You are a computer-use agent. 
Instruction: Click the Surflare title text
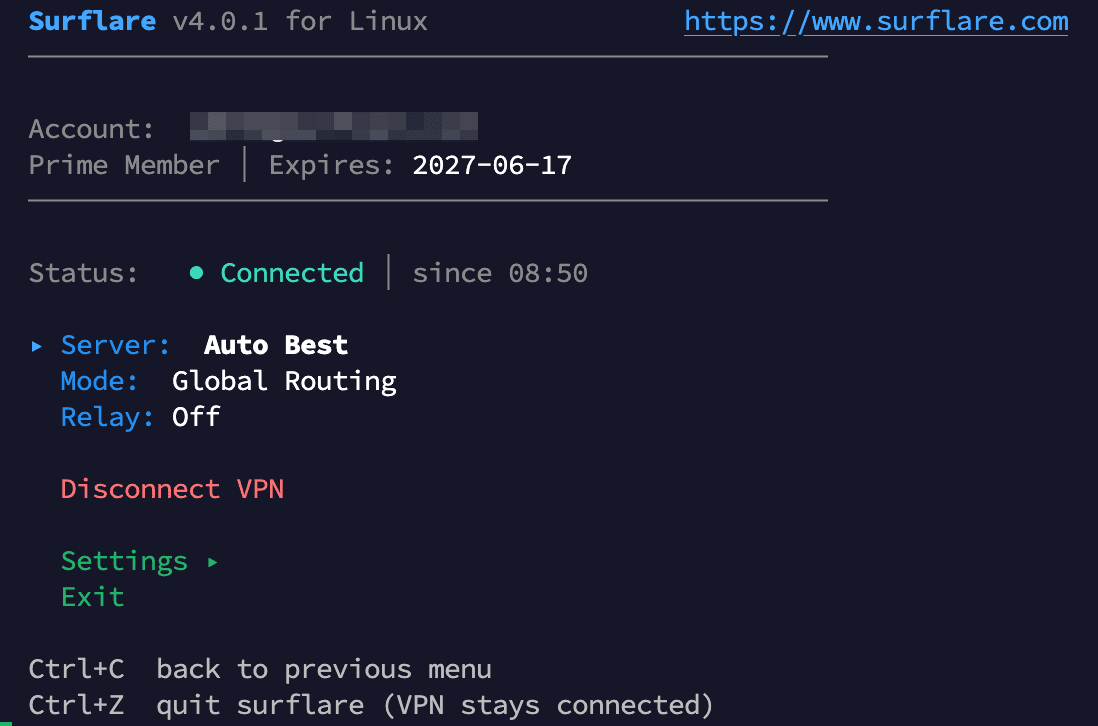(x=92, y=21)
